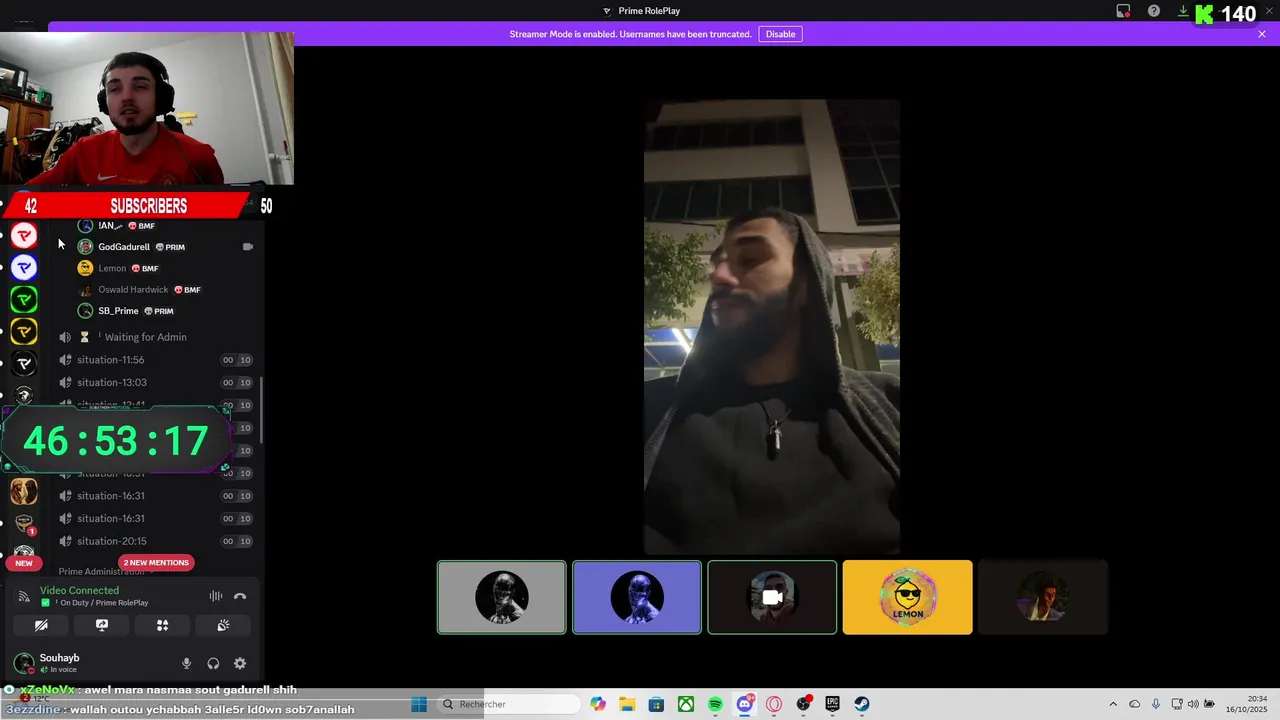Start an activity button
1280x720 pixels.
pyautogui.click(x=162, y=625)
